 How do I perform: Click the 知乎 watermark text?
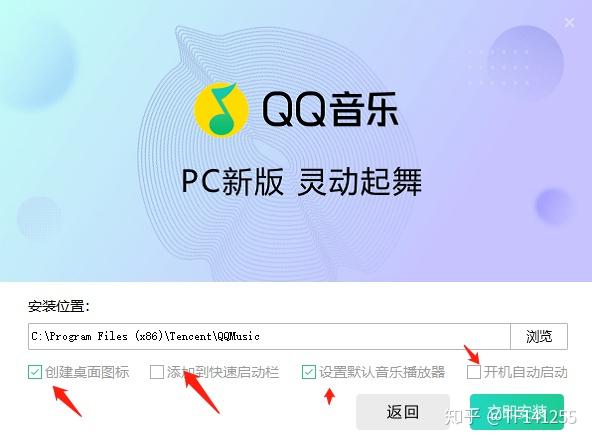(462, 416)
